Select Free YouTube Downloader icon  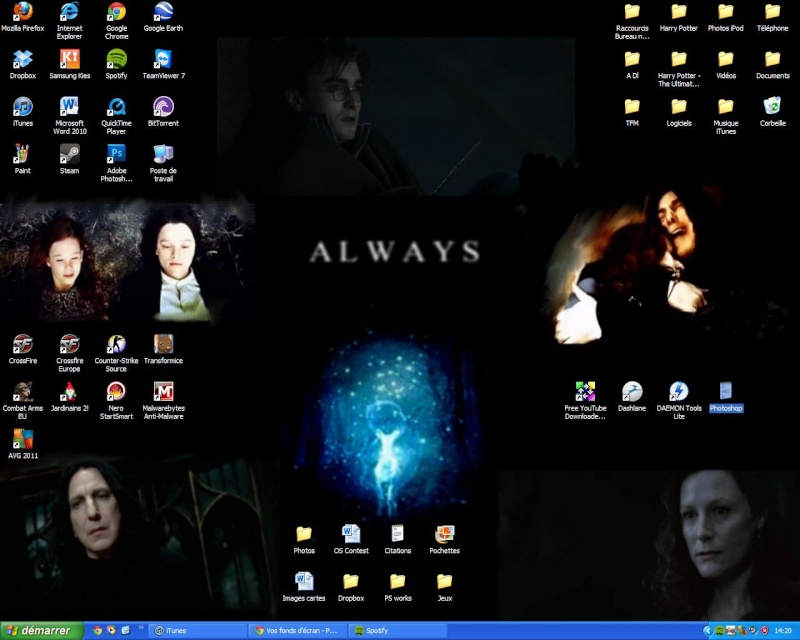(585, 401)
